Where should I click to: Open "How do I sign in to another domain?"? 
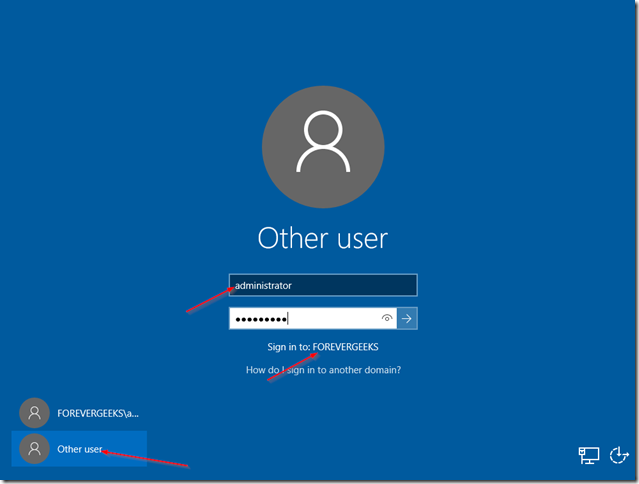pos(323,370)
